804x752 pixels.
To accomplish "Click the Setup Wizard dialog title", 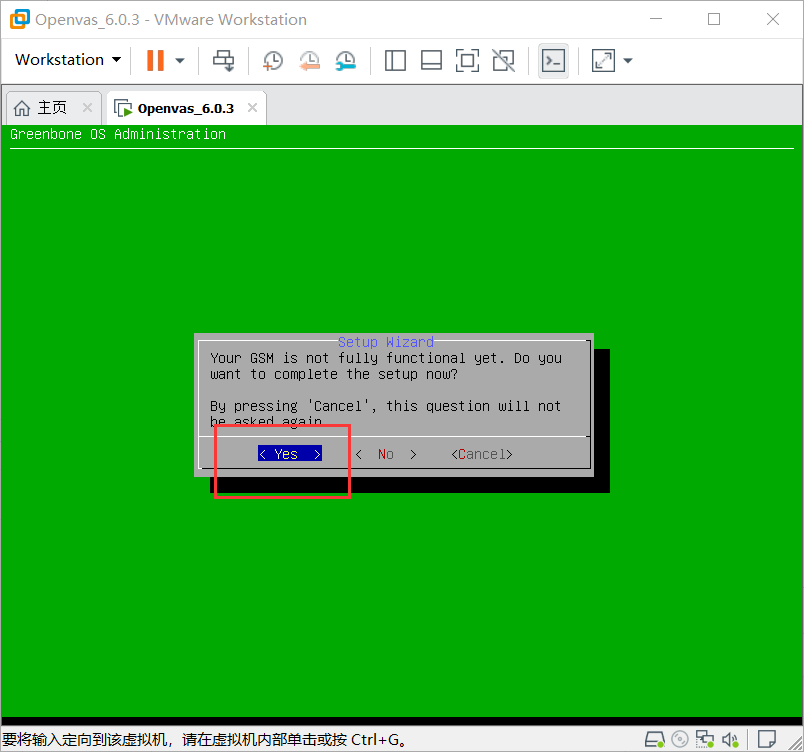I will pos(386,342).
